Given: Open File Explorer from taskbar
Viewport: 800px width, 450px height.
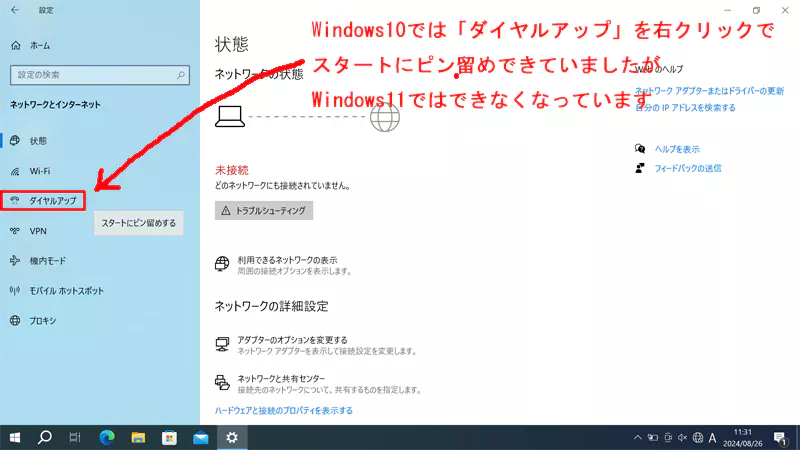Looking at the screenshot, I should (x=138, y=438).
